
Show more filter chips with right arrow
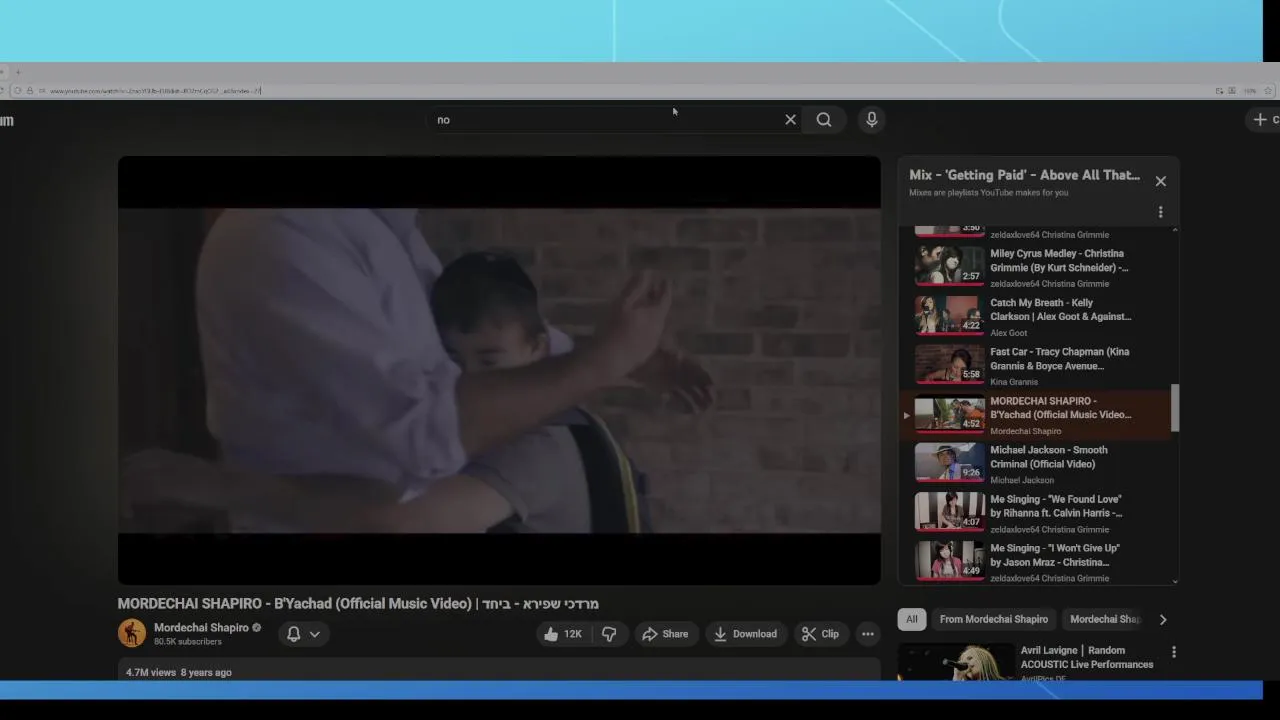(1163, 619)
